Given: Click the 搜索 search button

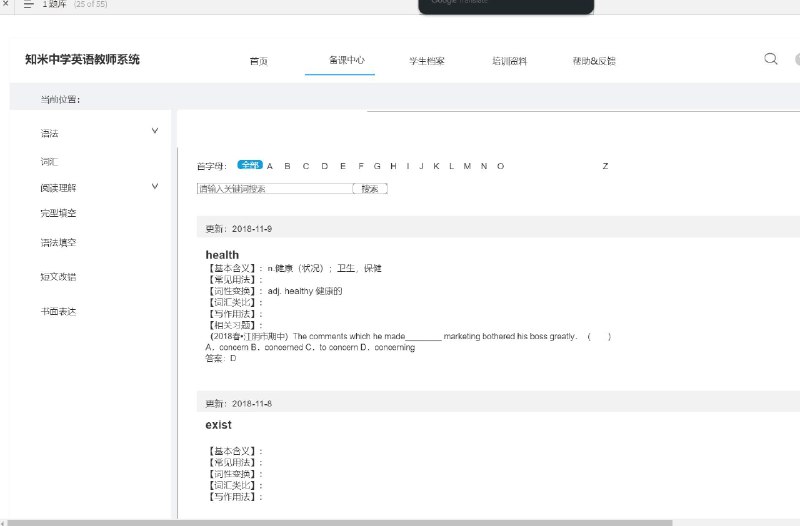Looking at the screenshot, I should [370, 189].
